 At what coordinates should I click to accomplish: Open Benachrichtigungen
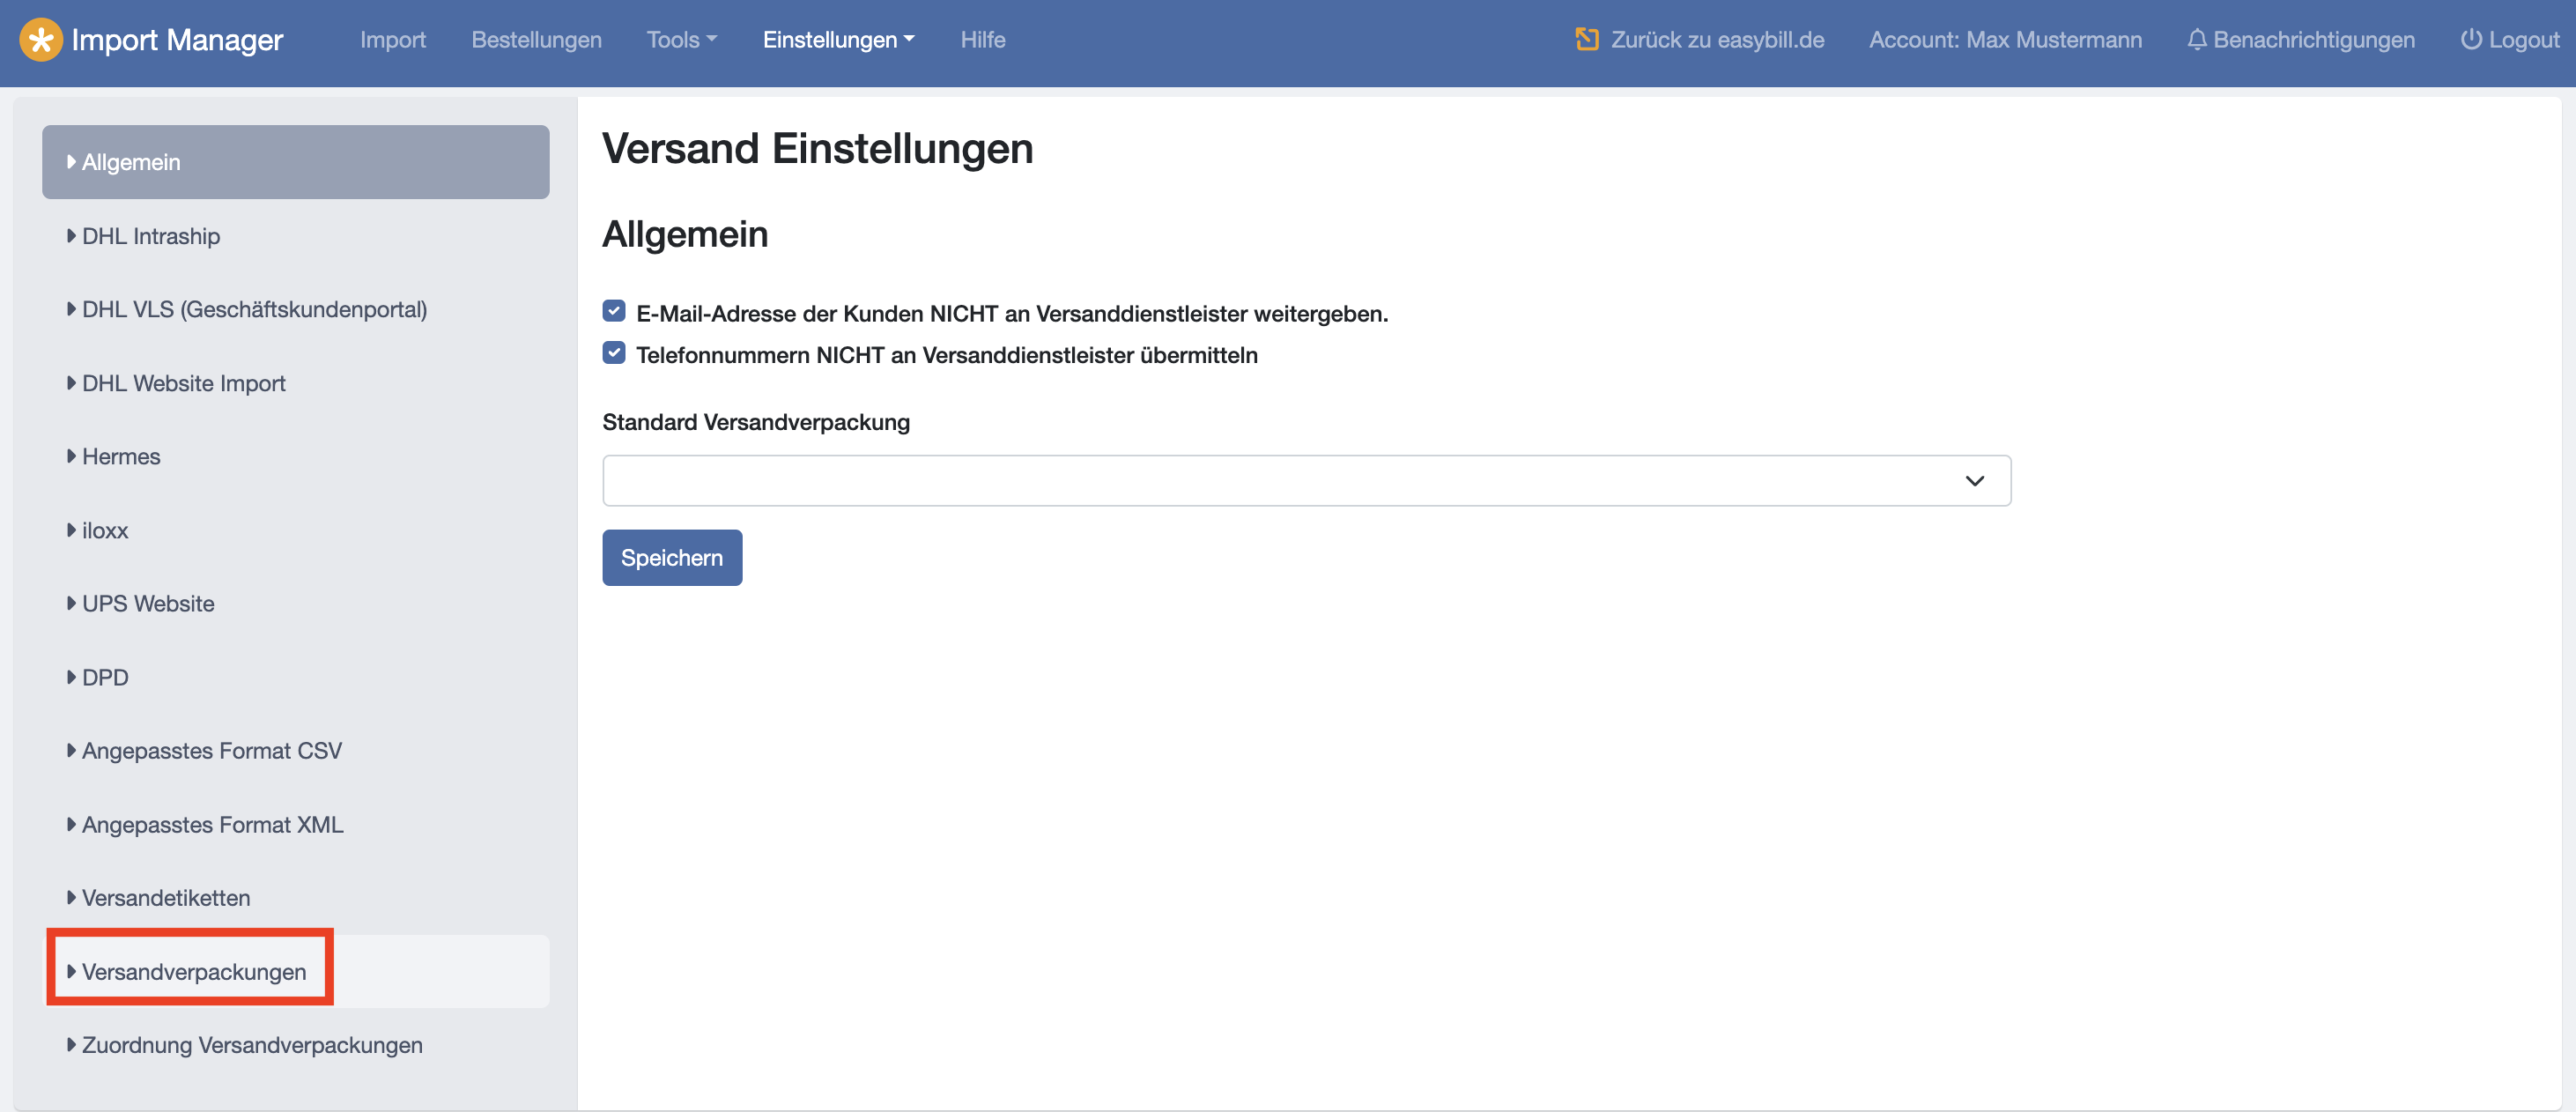(x=2300, y=40)
